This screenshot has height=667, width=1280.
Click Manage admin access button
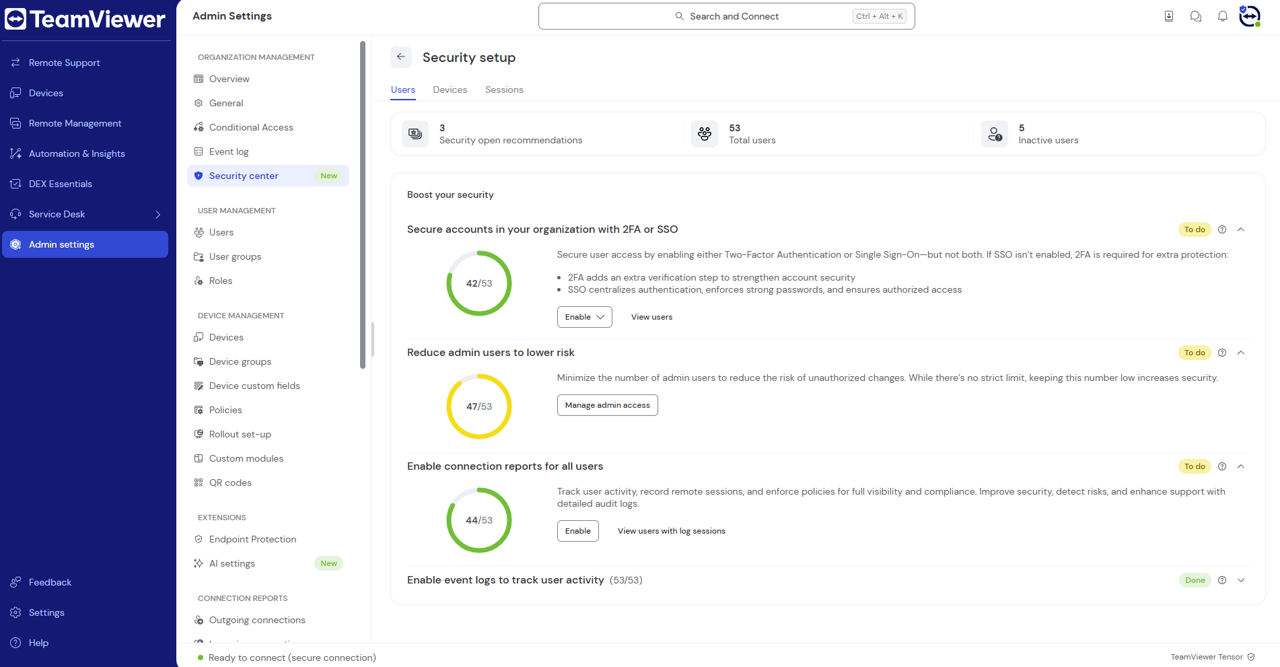point(607,405)
